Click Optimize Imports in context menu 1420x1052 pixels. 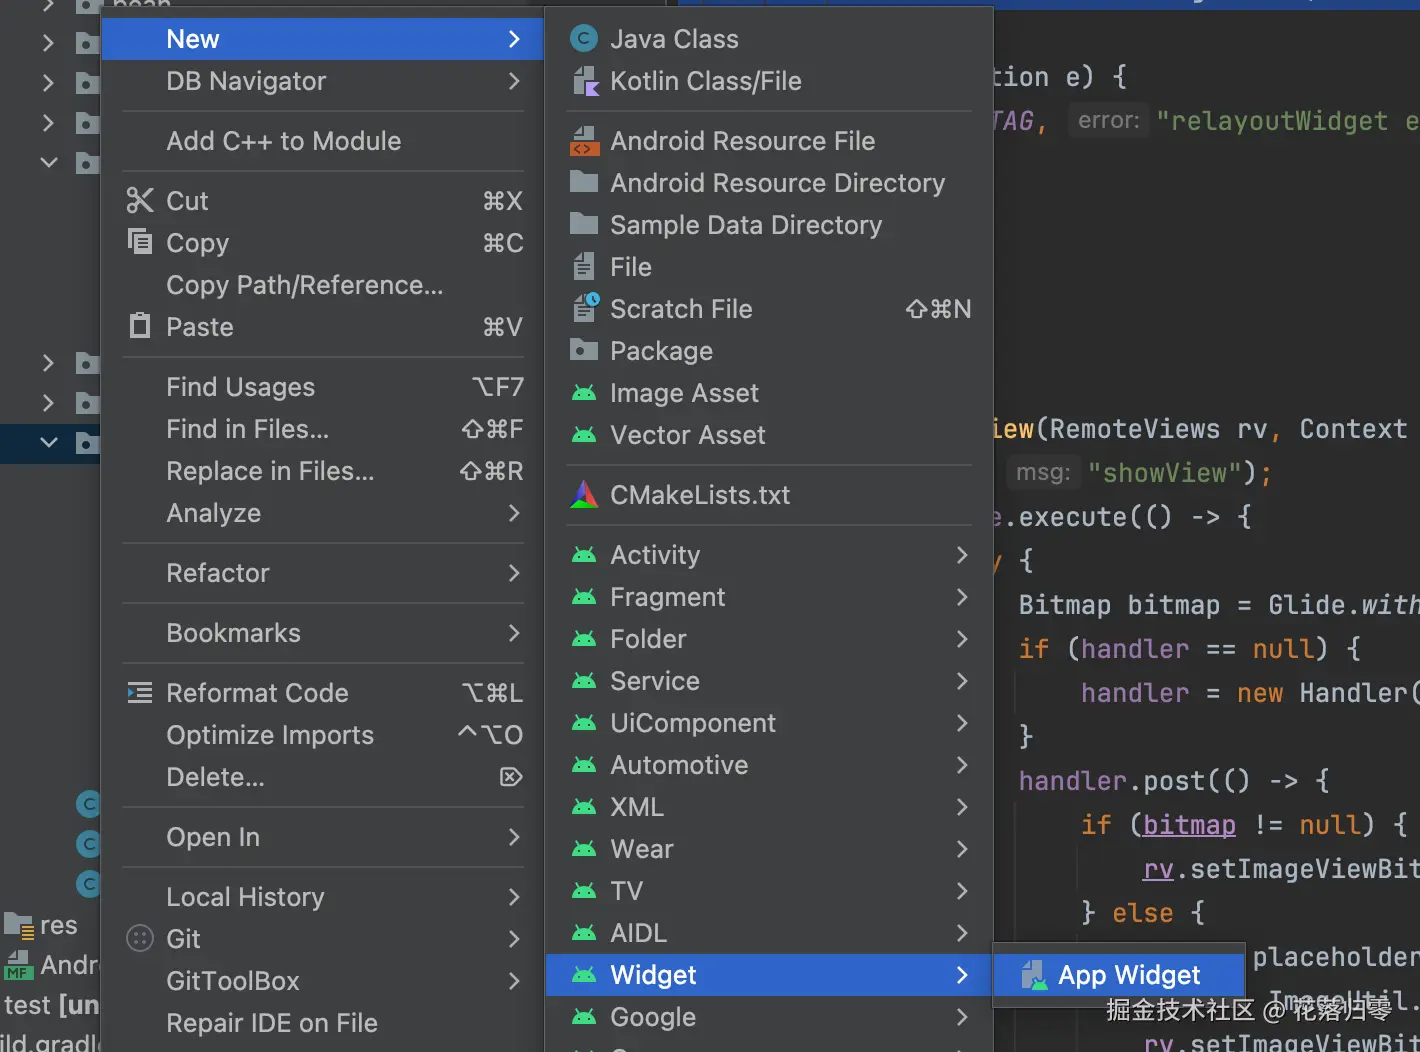[270, 735]
